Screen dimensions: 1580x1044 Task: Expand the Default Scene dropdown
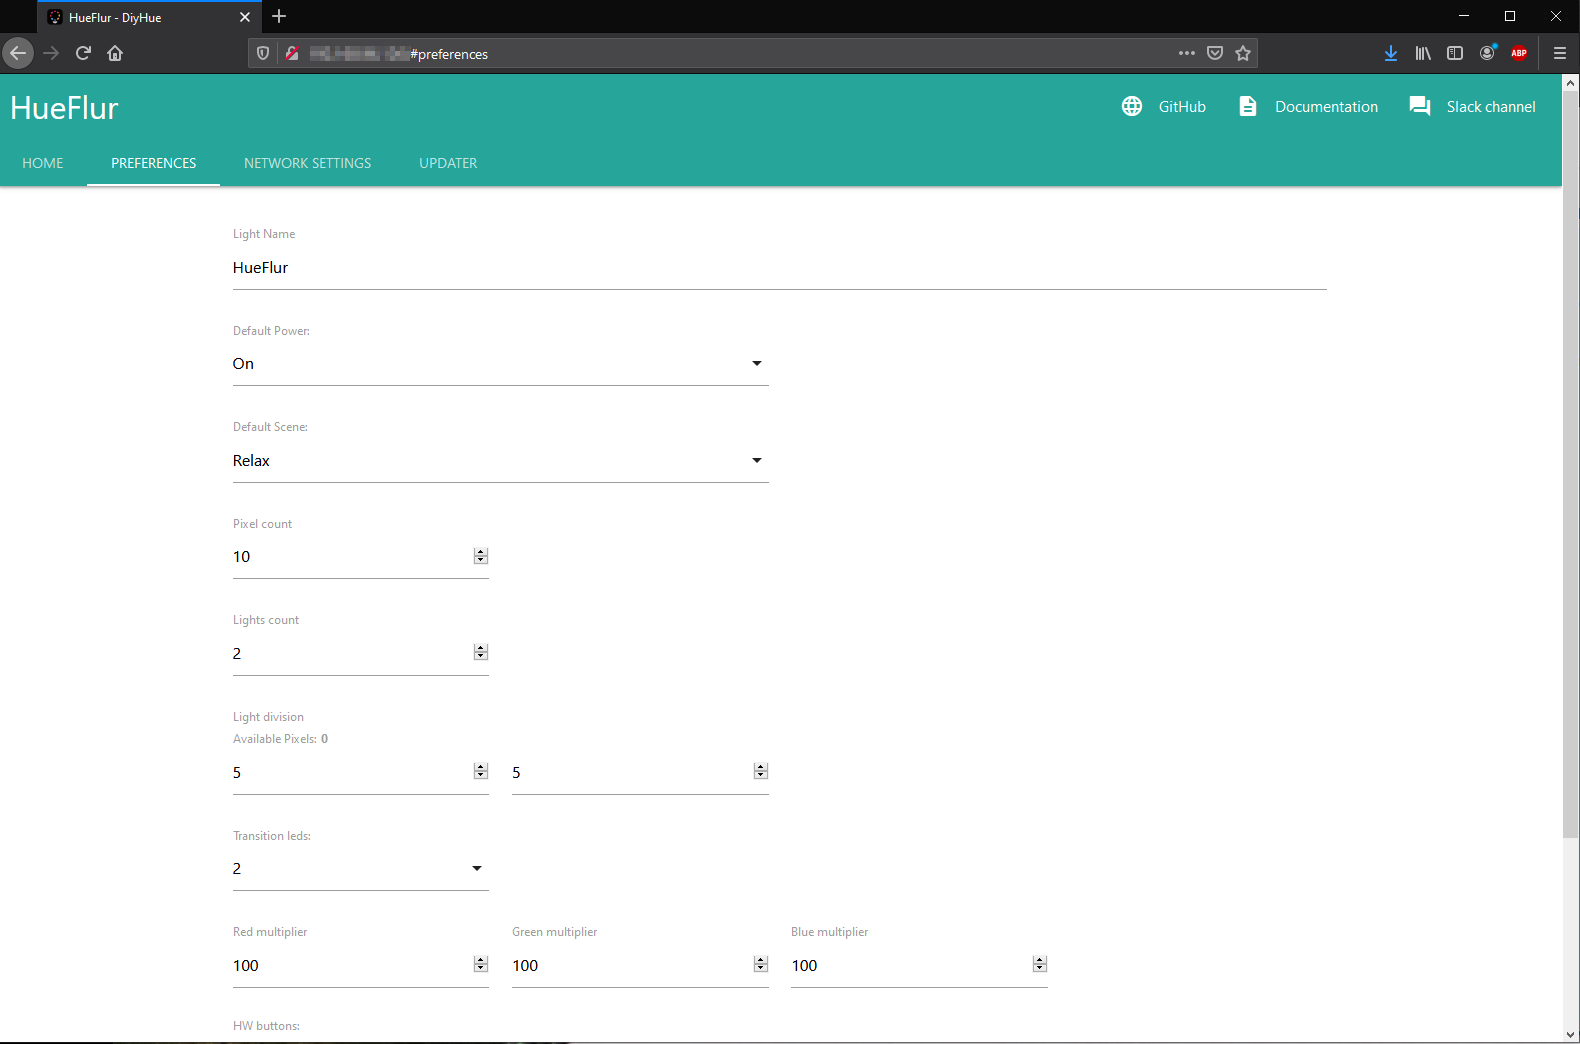(501, 461)
